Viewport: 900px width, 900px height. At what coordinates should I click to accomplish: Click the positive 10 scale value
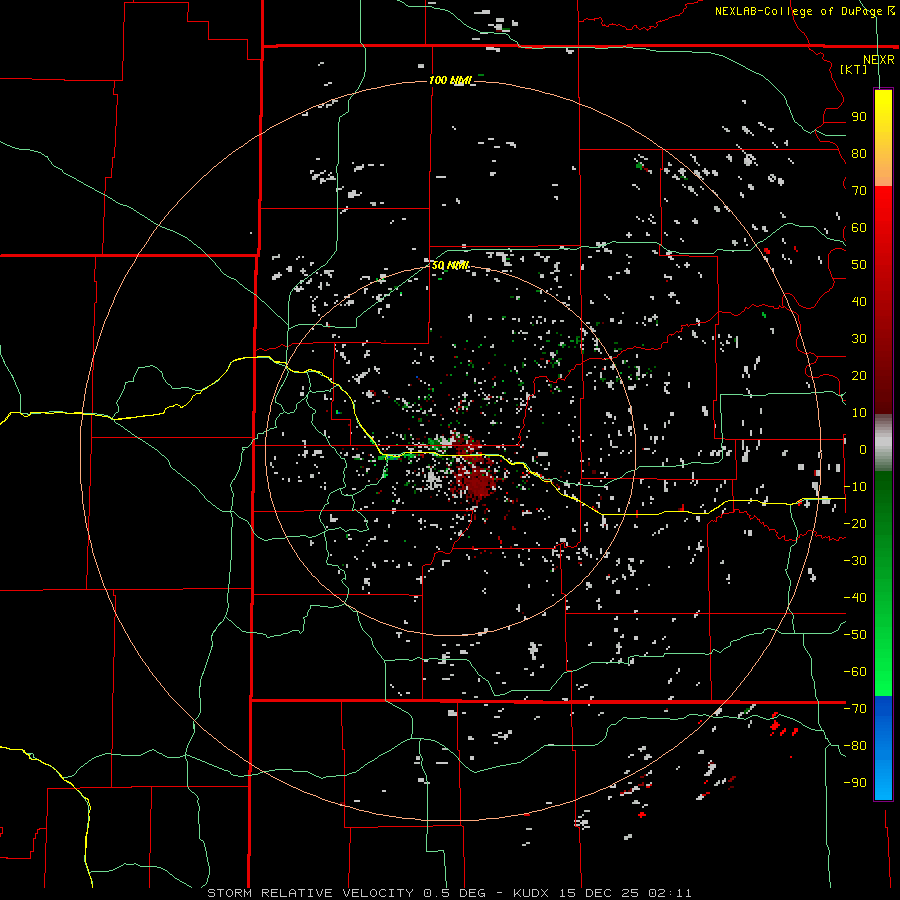tap(859, 413)
